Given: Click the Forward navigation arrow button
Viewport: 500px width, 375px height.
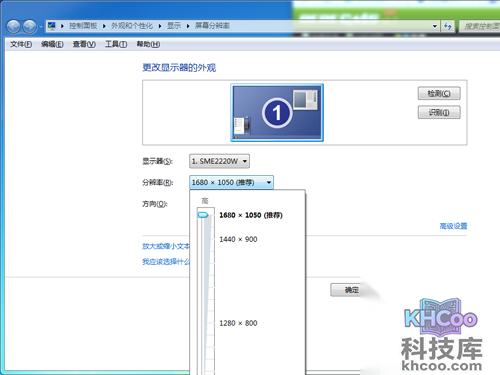Looking at the screenshot, I should pos(29,26).
